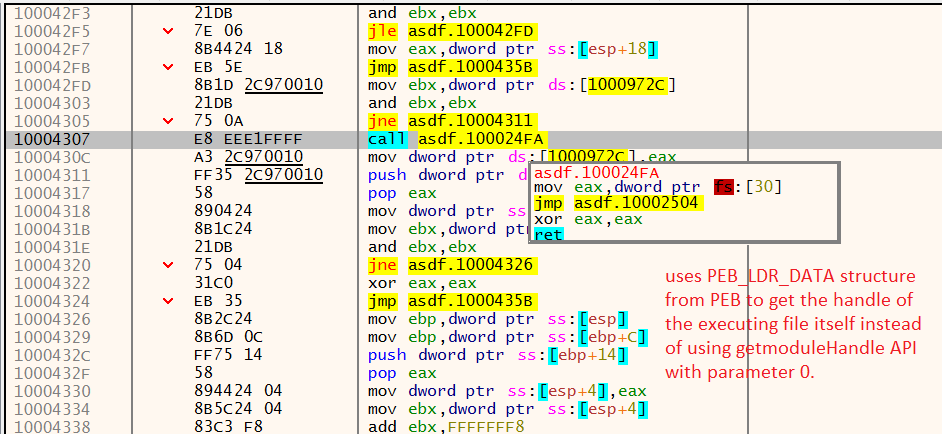Select address 10004330
Screen dimensions: 942x434
(x=52, y=391)
